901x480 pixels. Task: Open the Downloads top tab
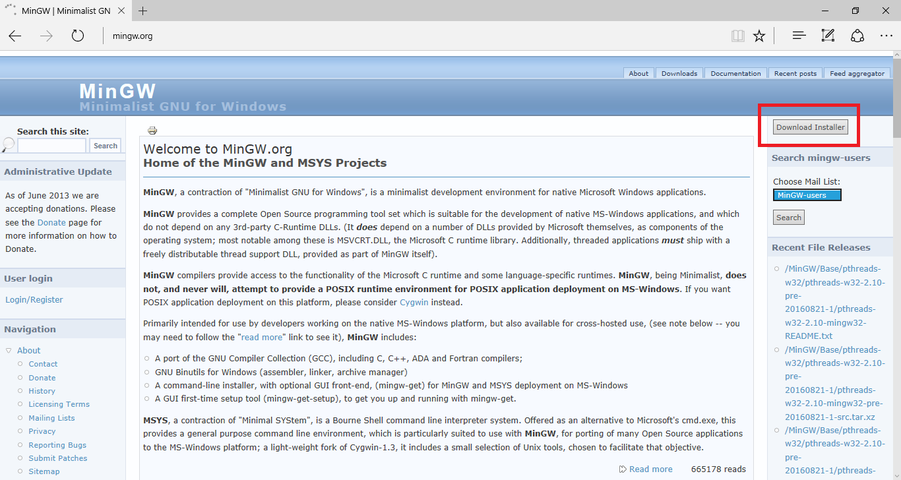pos(679,74)
